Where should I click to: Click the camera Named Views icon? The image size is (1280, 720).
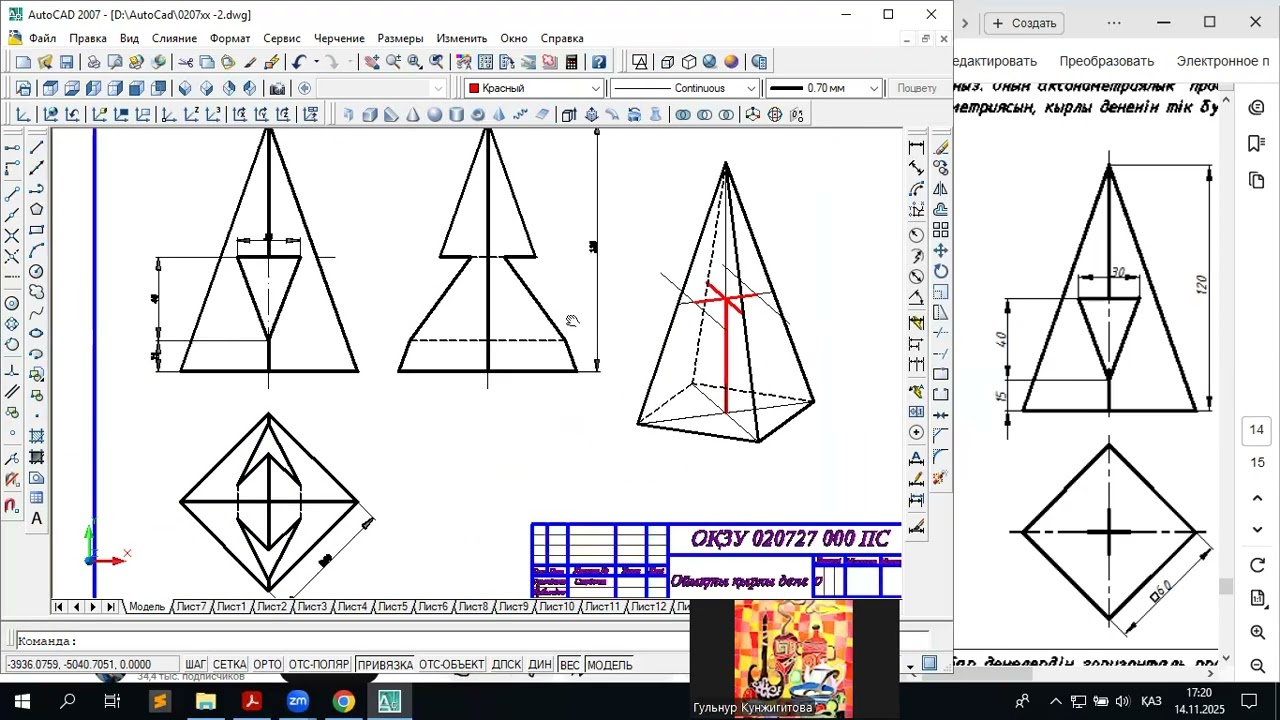pyautogui.click(x=277, y=88)
